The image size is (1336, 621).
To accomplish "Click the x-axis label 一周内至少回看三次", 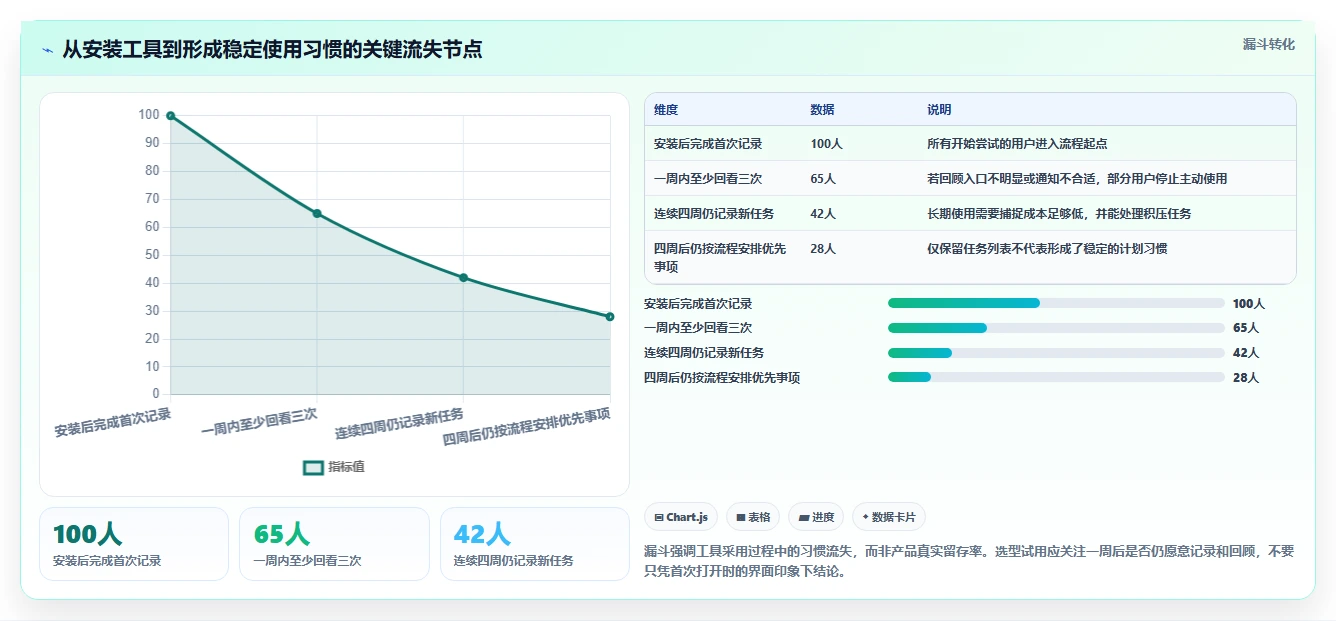I will (x=260, y=423).
